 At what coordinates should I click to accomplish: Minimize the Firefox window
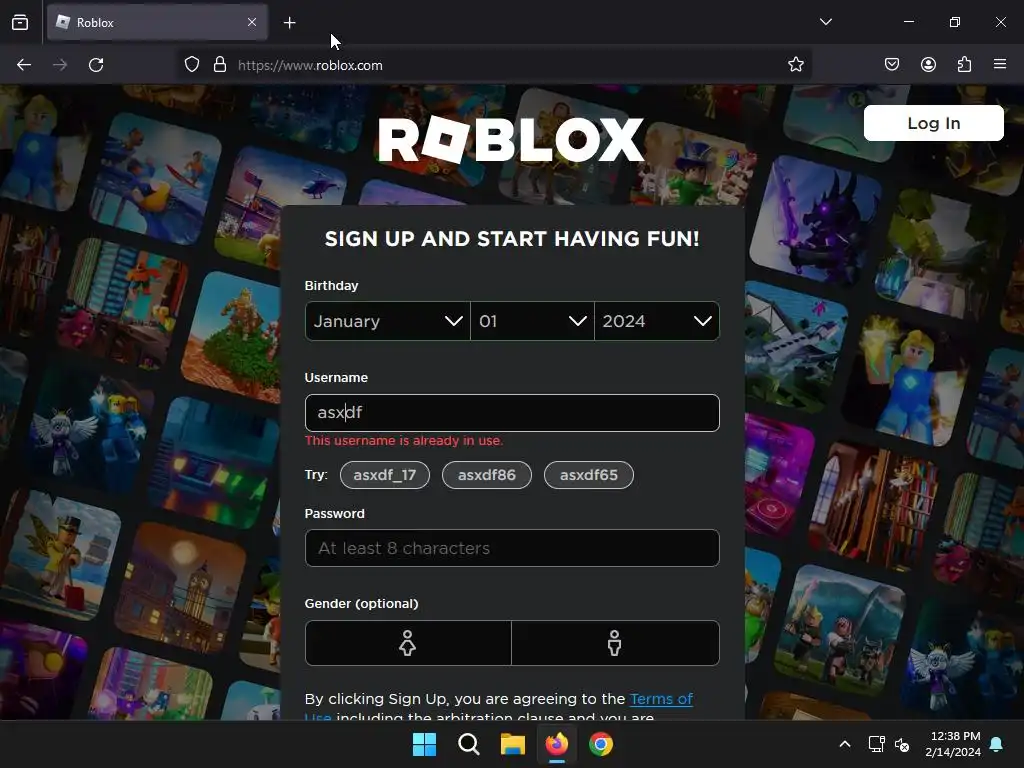(908, 22)
